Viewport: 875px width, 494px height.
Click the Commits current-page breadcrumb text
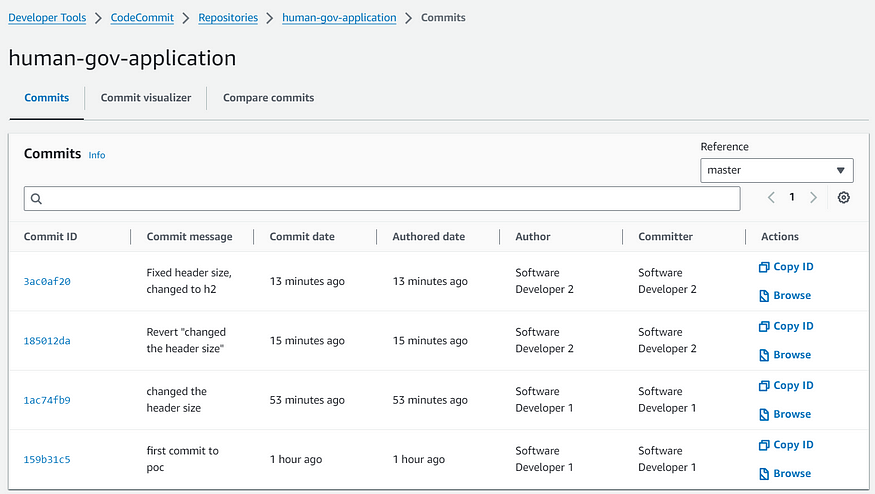point(443,18)
